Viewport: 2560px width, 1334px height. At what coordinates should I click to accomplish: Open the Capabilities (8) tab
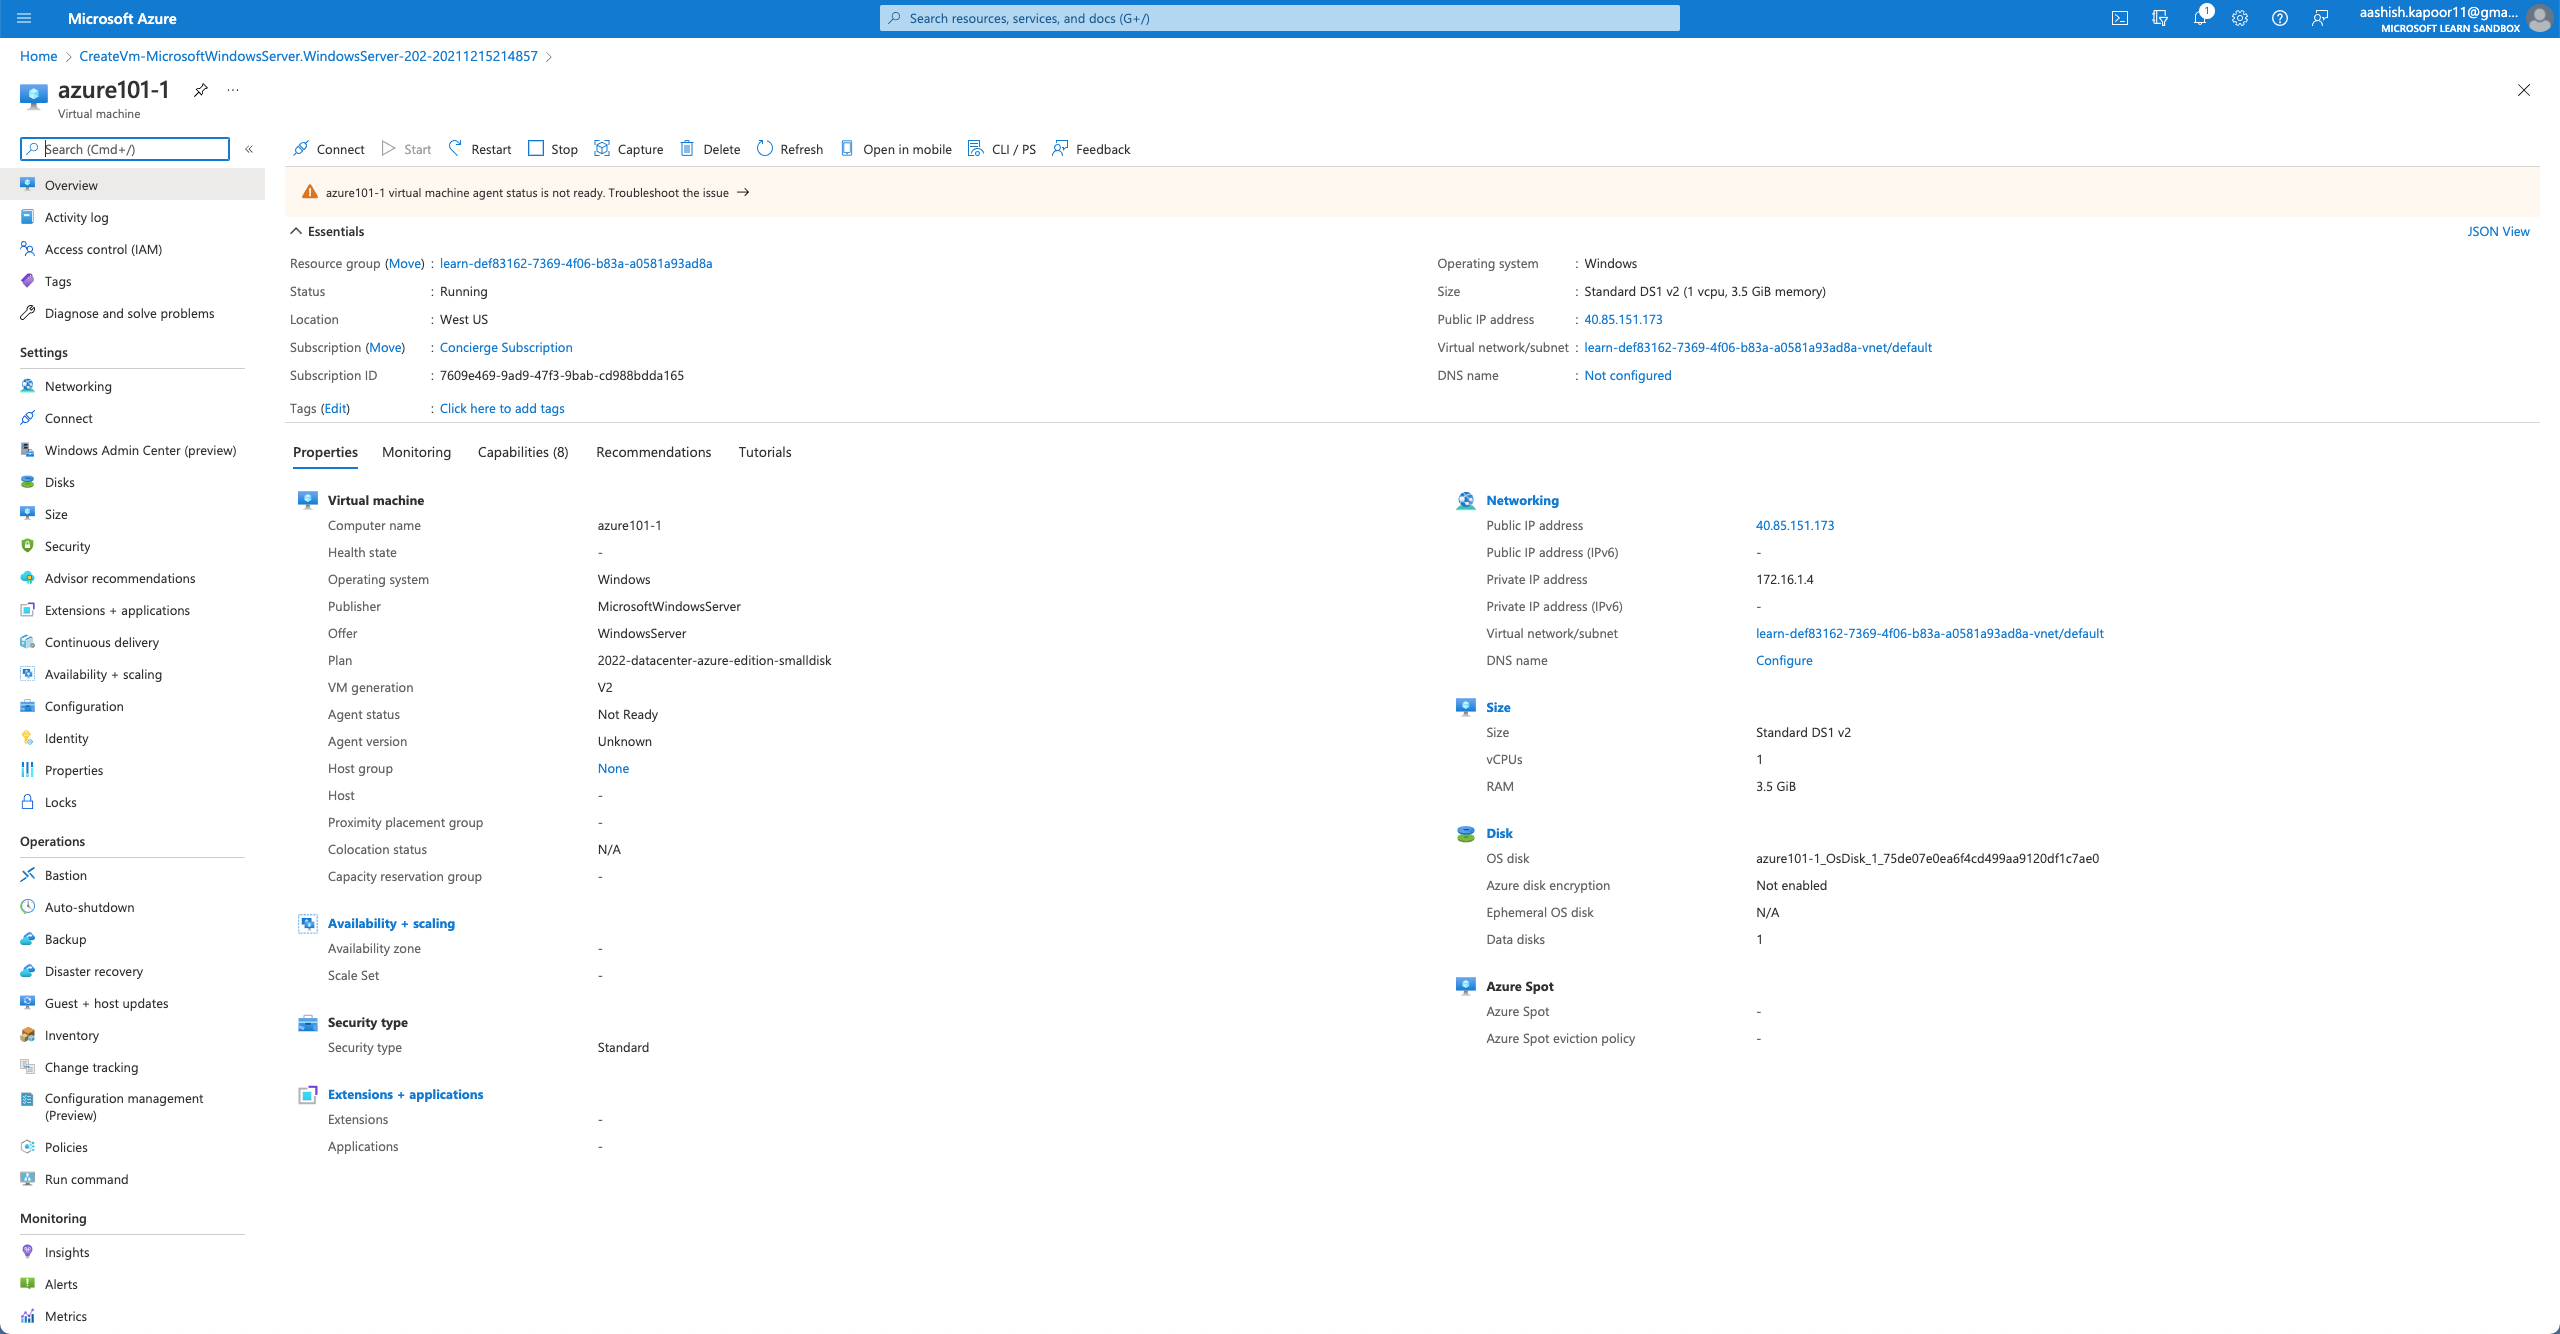click(x=522, y=452)
